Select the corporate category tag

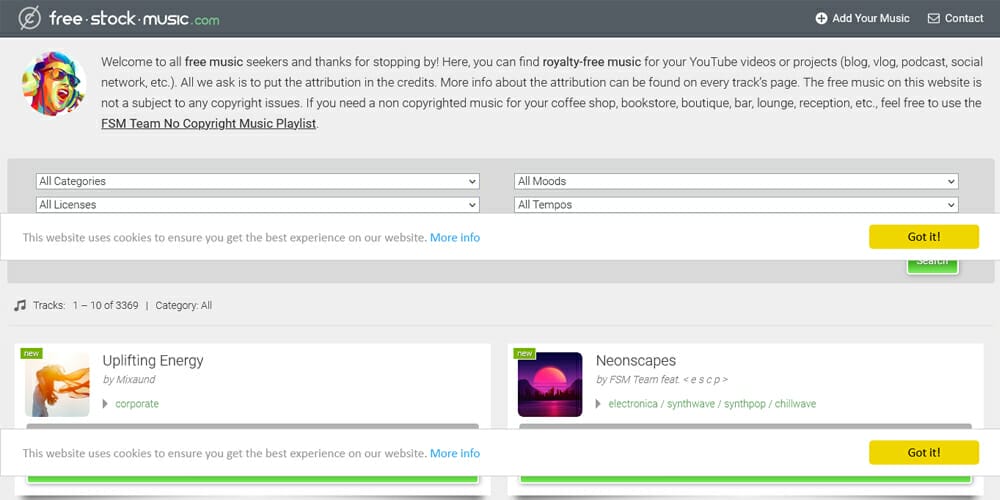tap(137, 404)
